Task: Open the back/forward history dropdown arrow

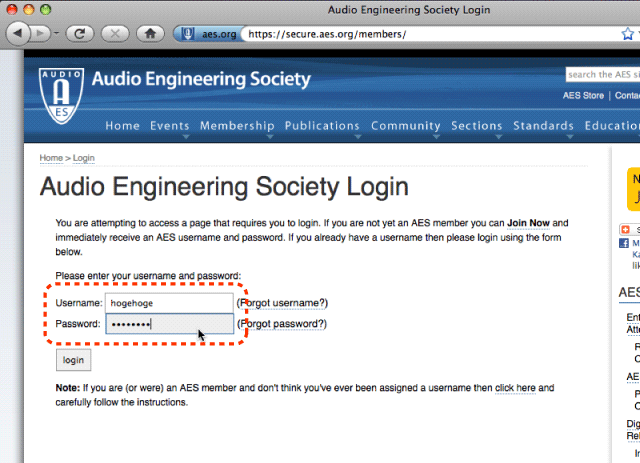Action: point(56,33)
